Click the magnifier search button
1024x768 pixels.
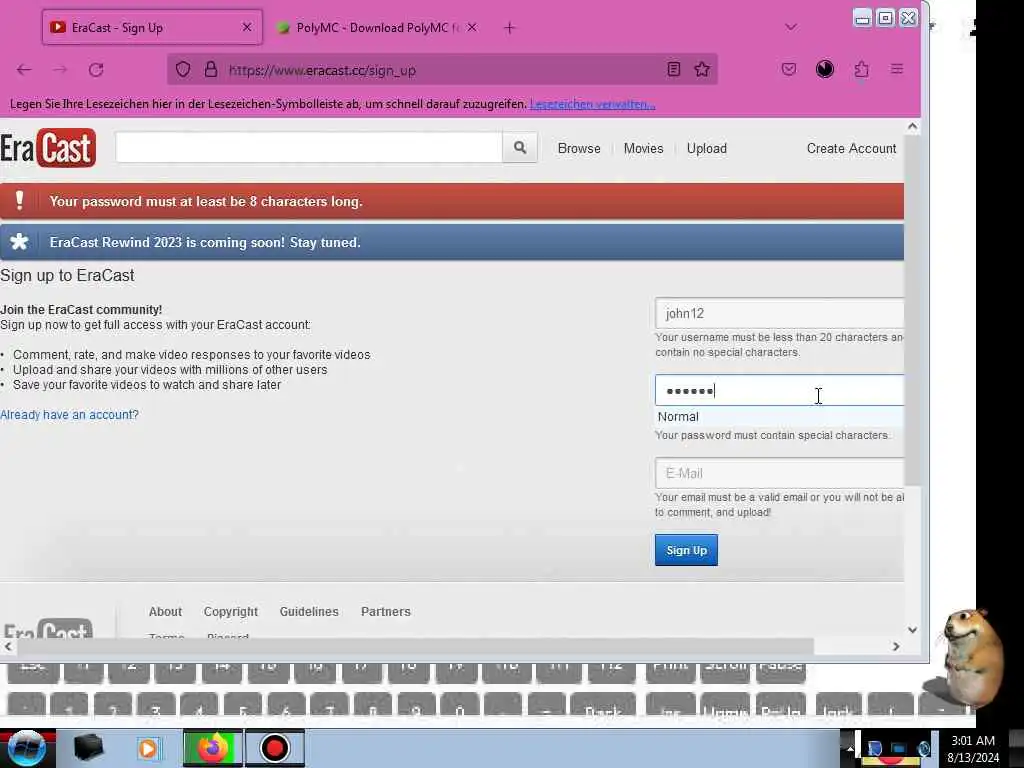point(520,148)
